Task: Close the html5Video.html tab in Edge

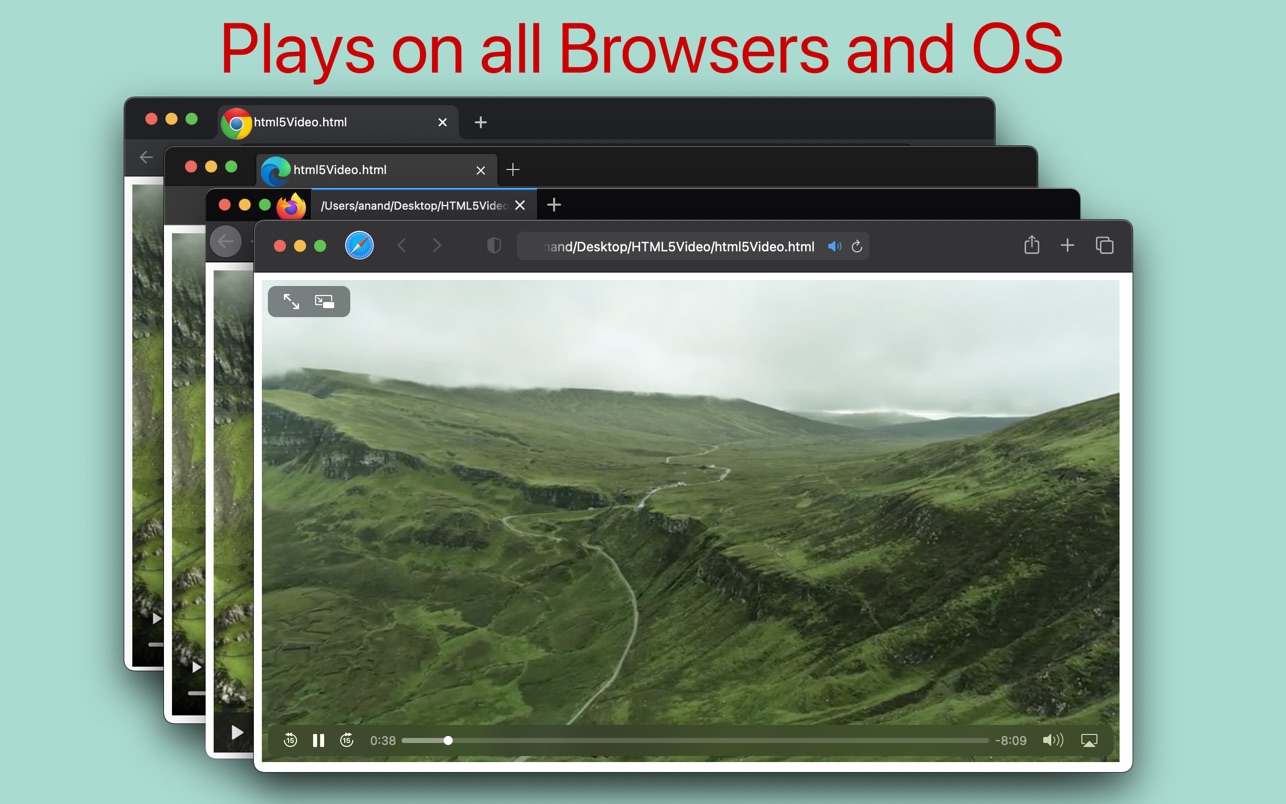Action: tap(481, 170)
